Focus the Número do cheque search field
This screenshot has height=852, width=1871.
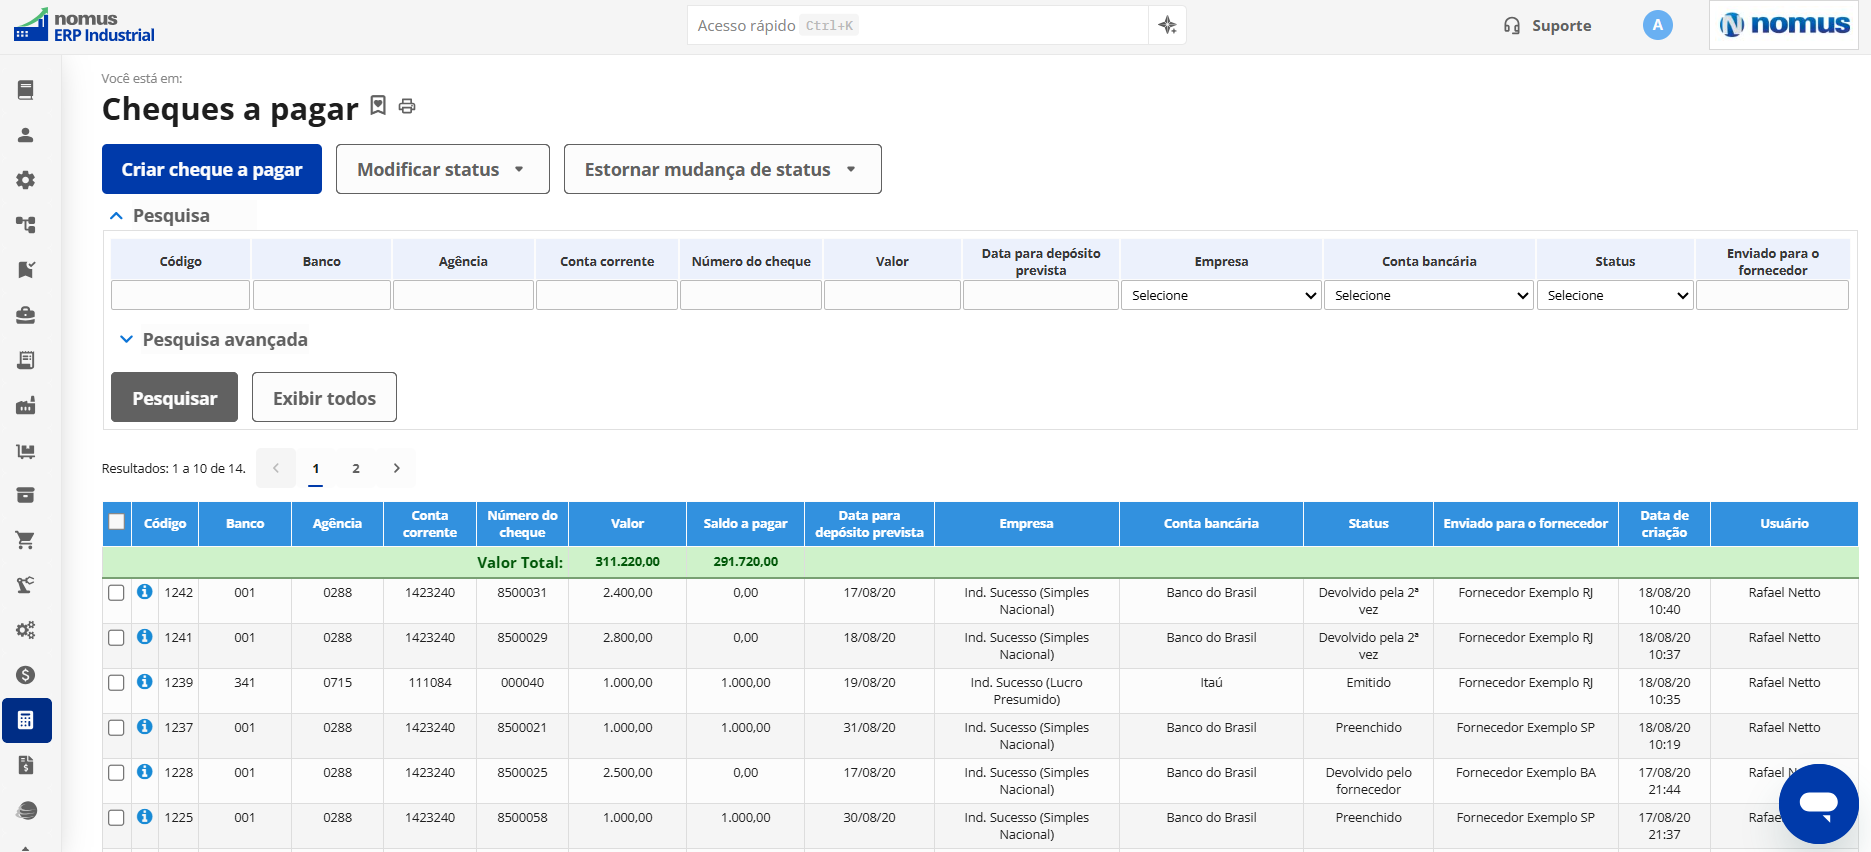pyautogui.click(x=751, y=295)
